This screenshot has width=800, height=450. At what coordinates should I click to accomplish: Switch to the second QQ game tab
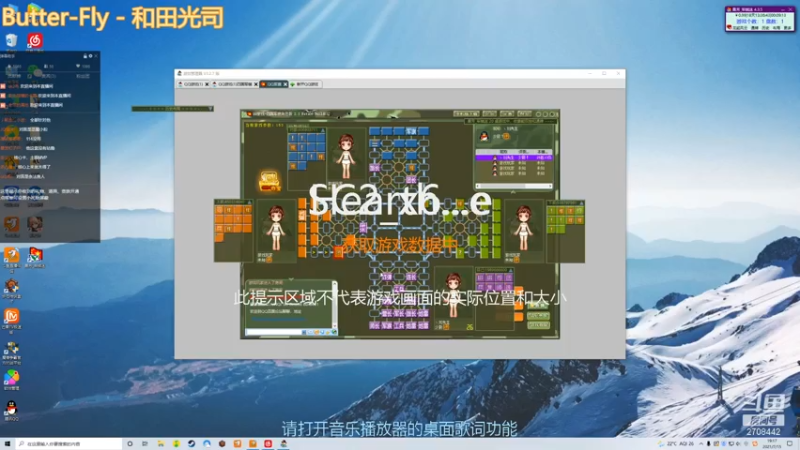pyautogui.click(x=235, y=84)
